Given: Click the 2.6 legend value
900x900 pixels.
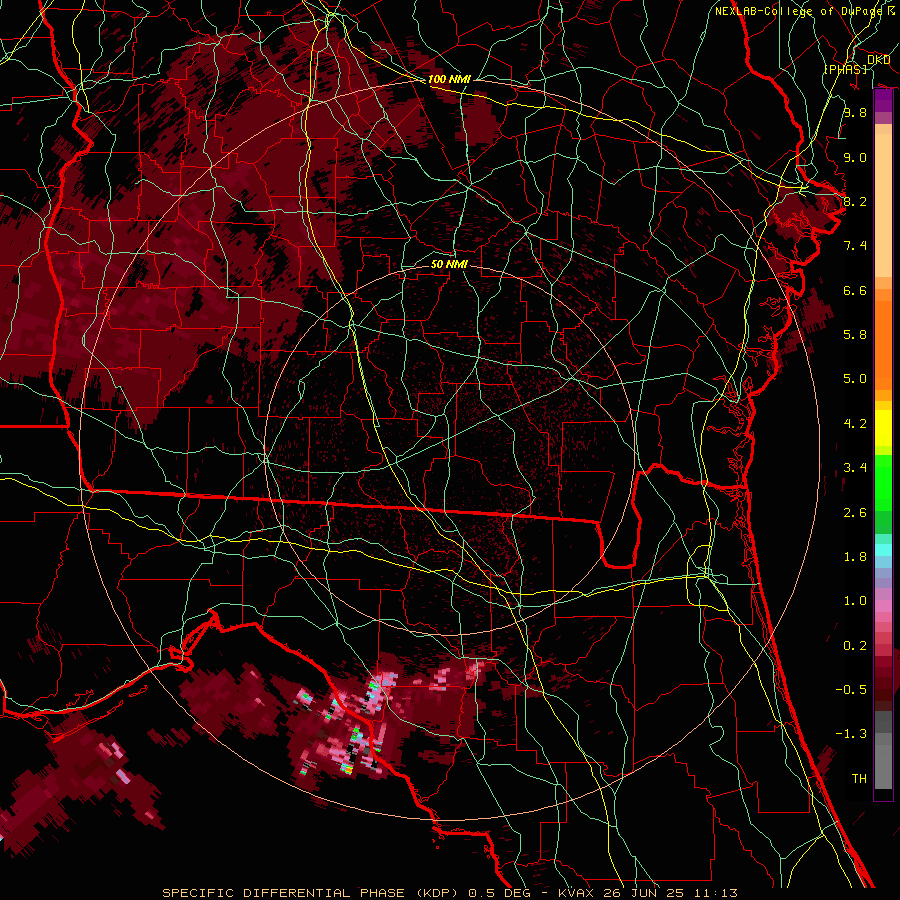Looking at the screenshot, I should click(855, 513).
